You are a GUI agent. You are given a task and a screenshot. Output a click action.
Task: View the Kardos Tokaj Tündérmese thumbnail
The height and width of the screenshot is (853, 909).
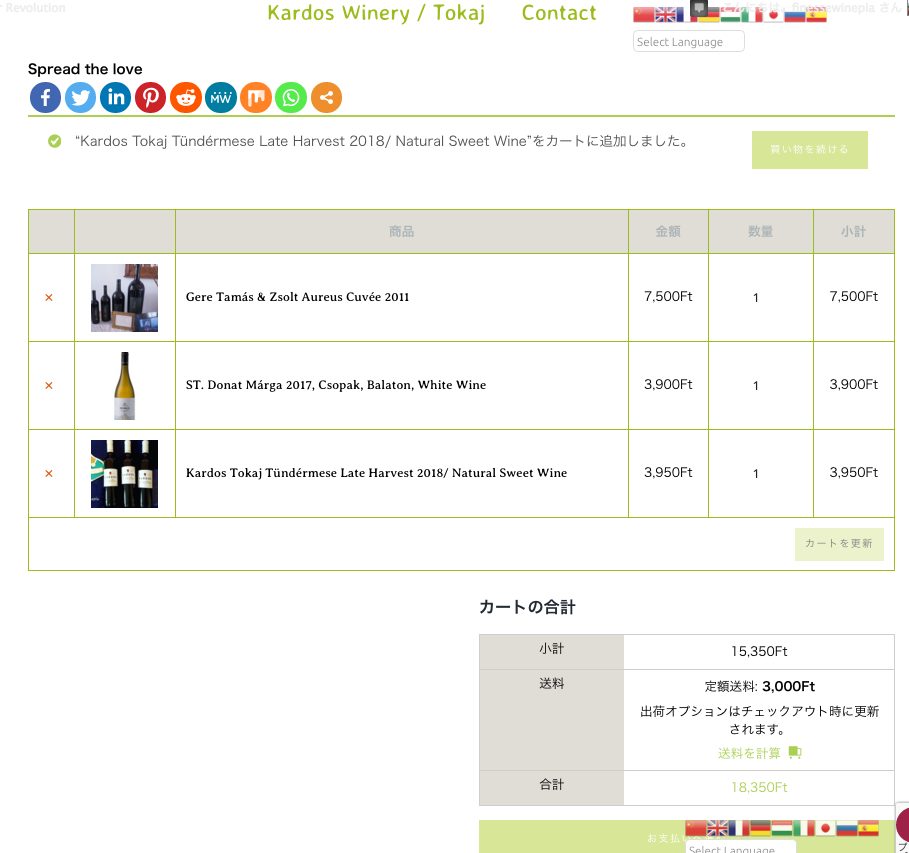click(x=125, y=474)
